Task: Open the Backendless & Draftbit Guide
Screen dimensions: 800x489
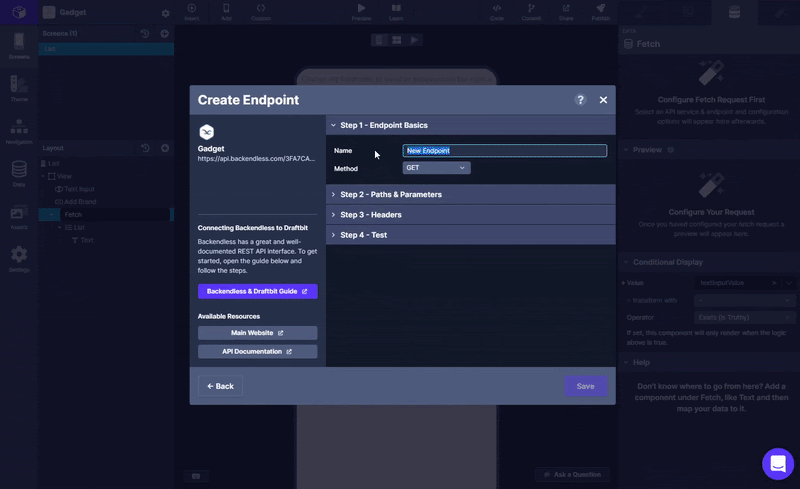Action: (x=257, y=292)
